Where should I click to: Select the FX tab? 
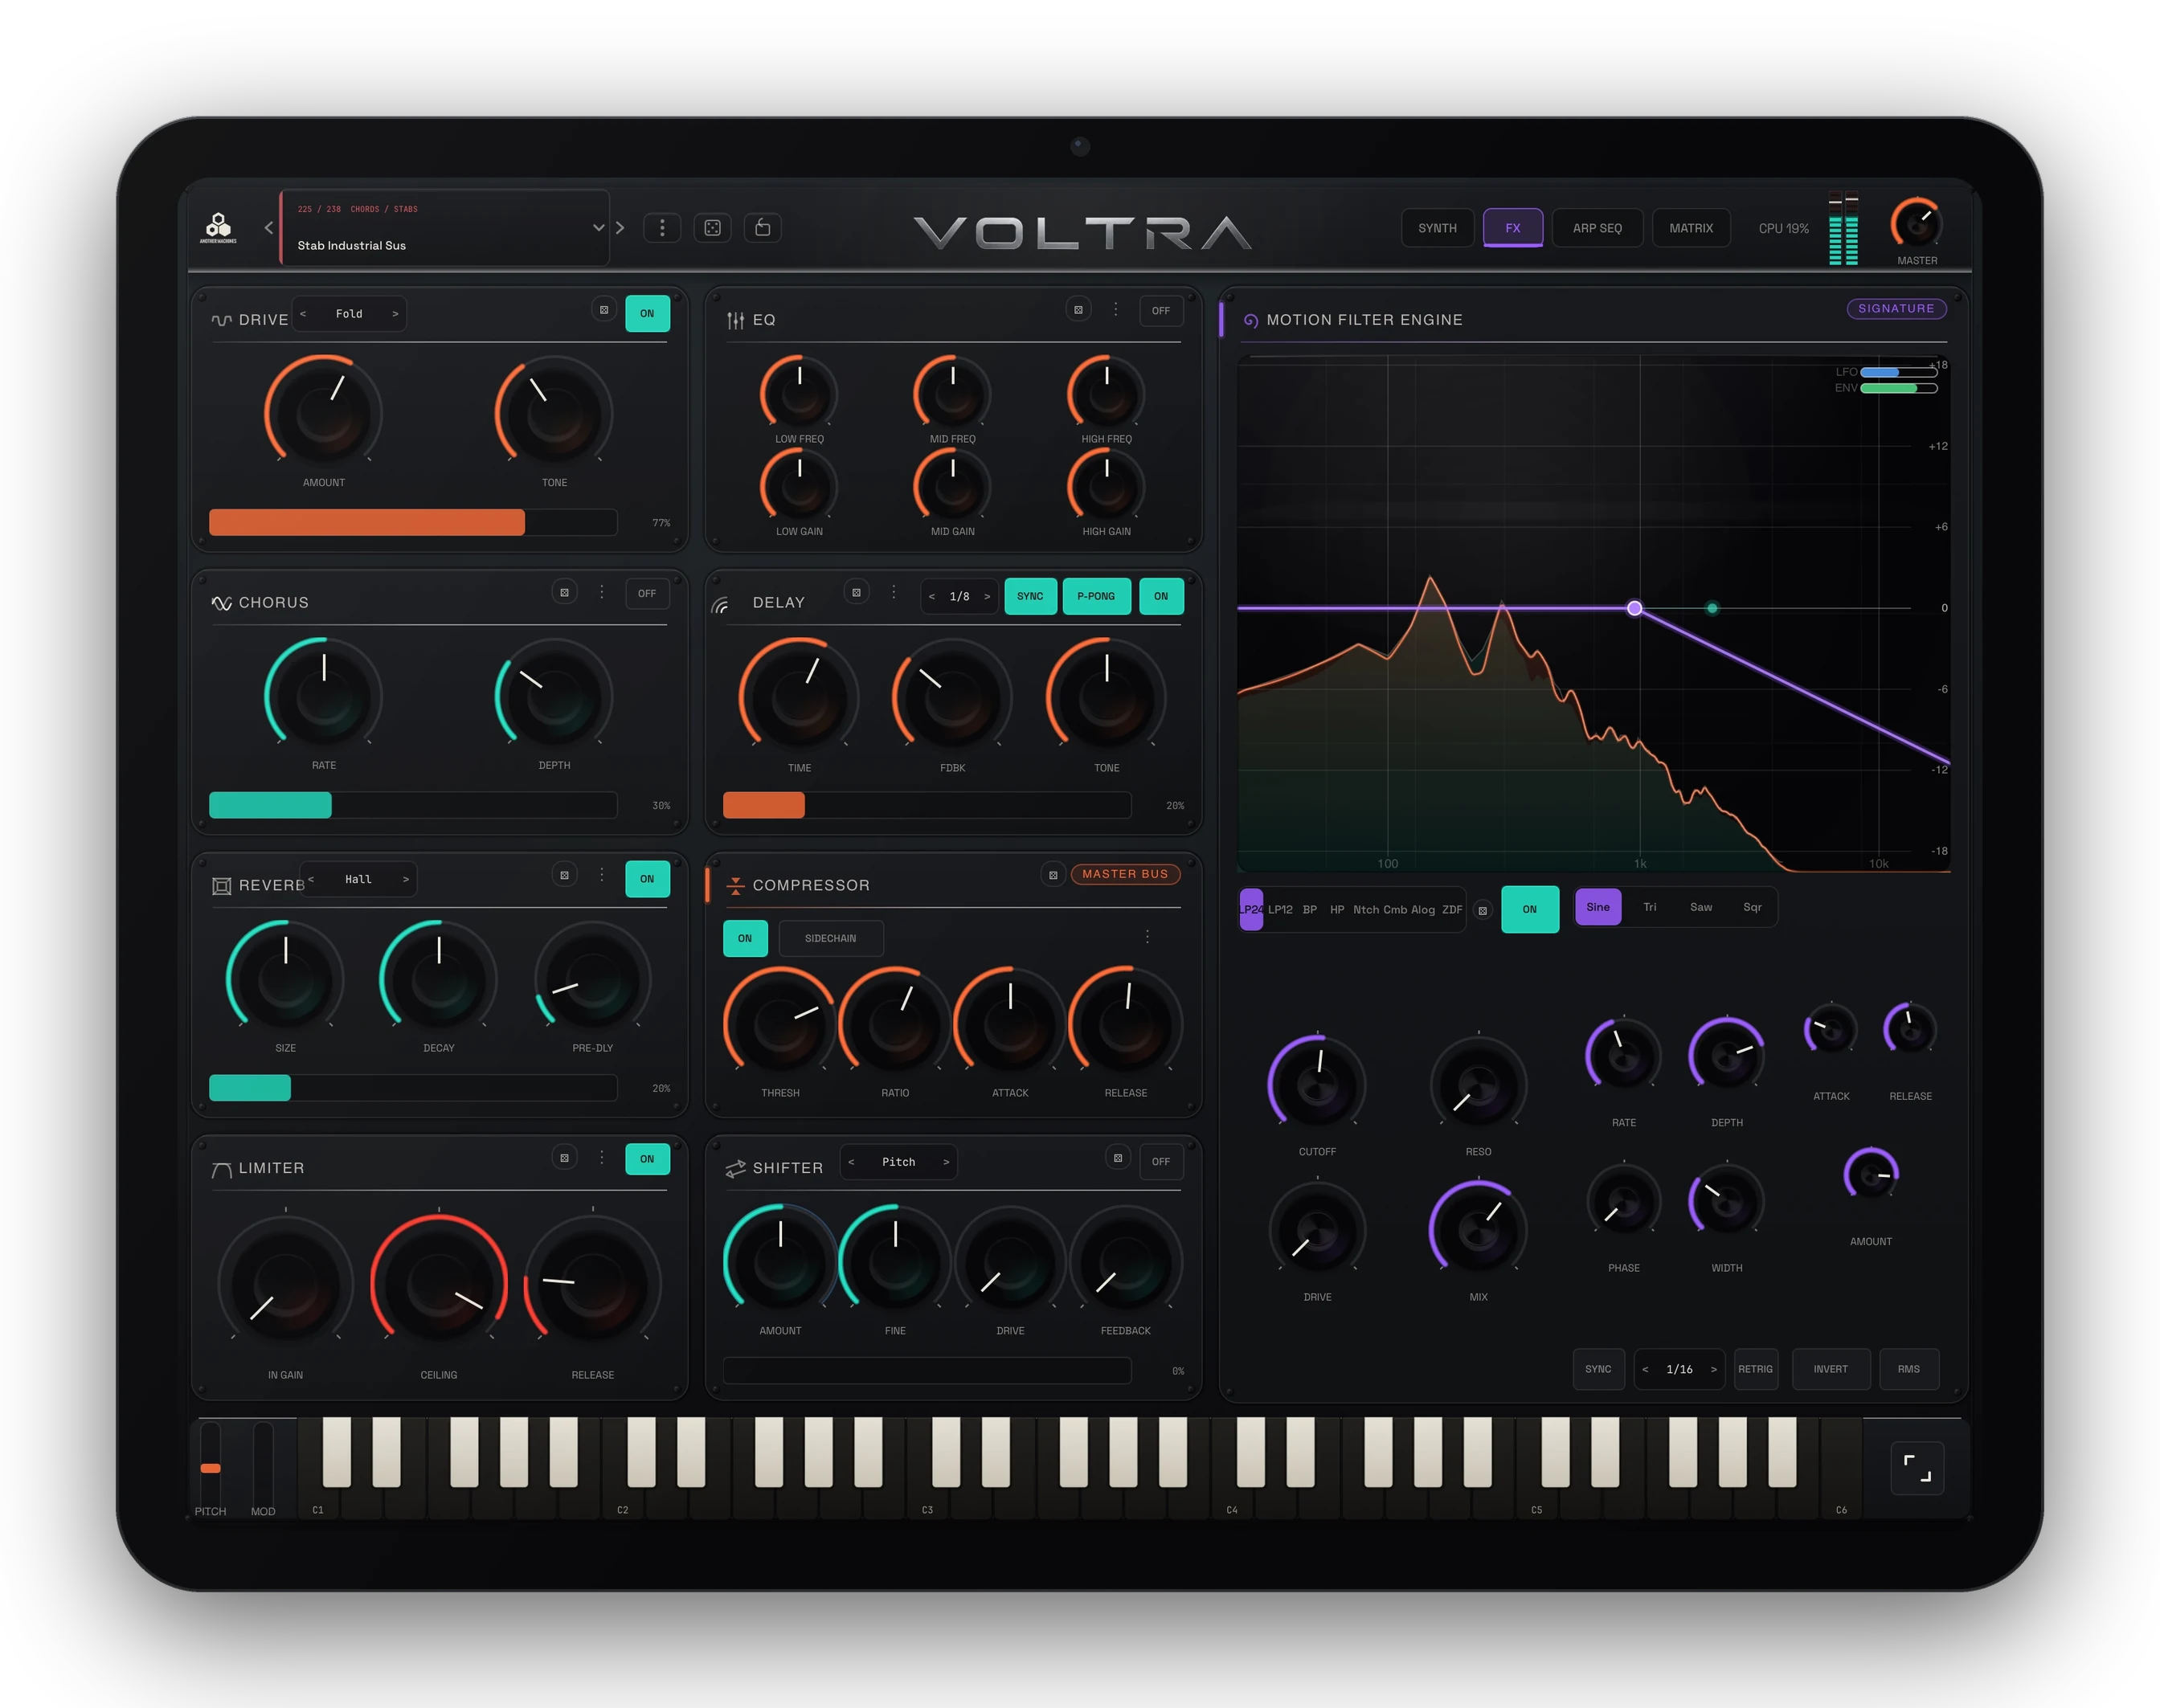(x=1512, y=228)
